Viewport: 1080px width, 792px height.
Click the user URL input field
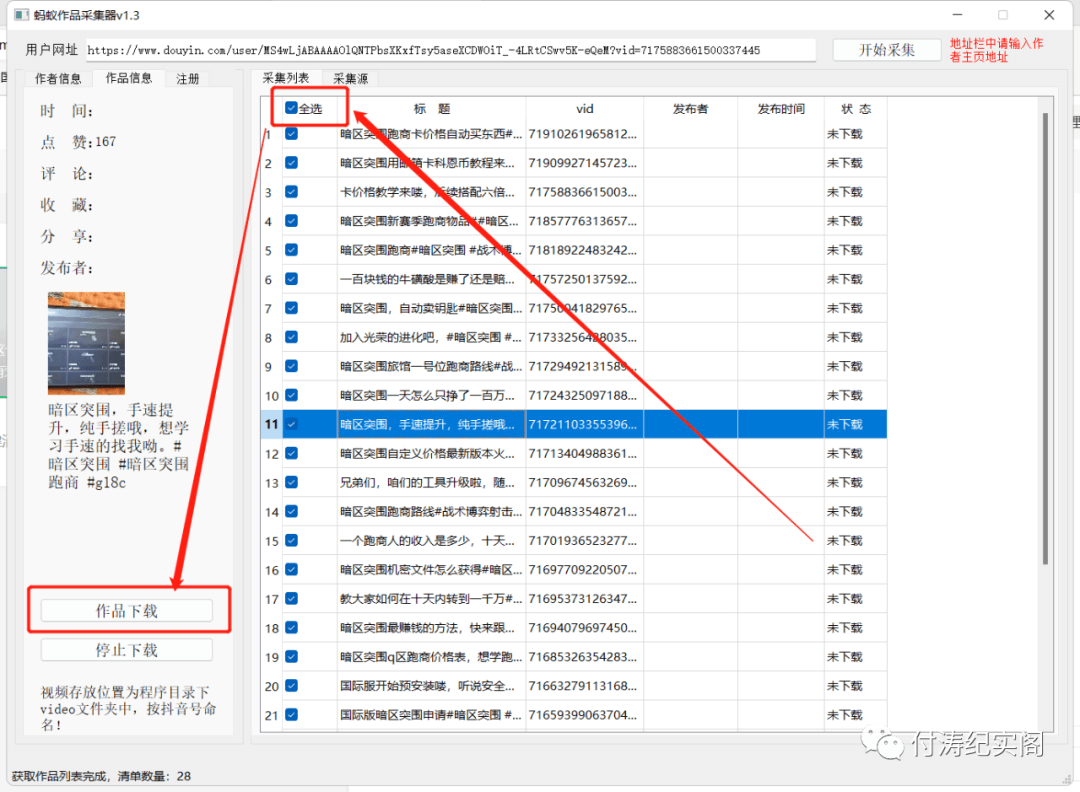pos(450,50)
